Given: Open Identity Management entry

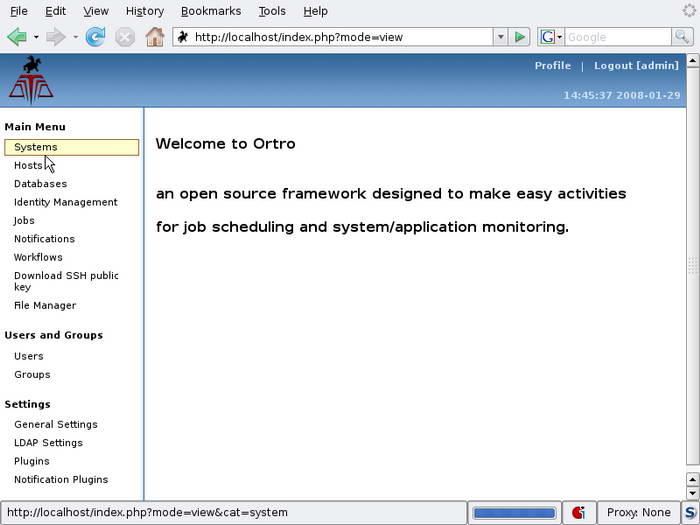Looking at the screenshot, I should 66,202.
